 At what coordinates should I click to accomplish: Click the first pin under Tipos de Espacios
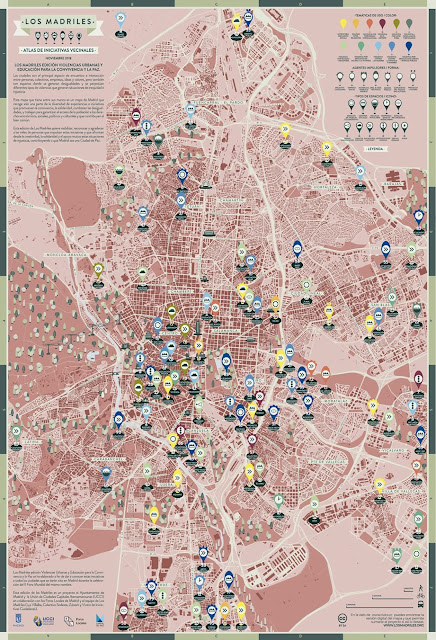click(x=351, y=105)
